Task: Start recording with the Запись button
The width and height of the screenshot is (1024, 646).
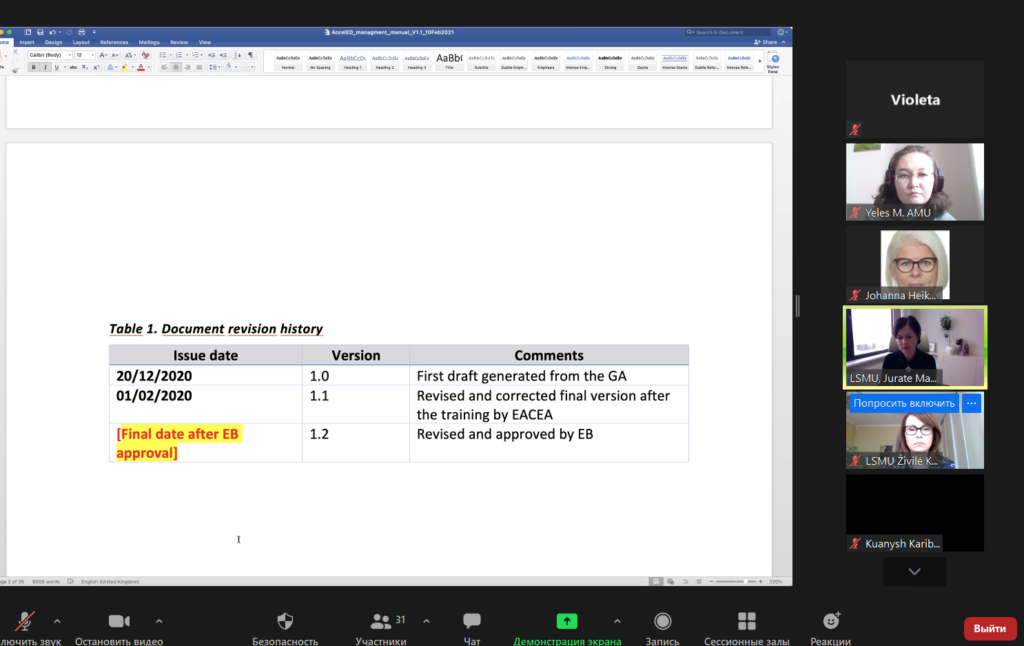Action: point(662,621)
